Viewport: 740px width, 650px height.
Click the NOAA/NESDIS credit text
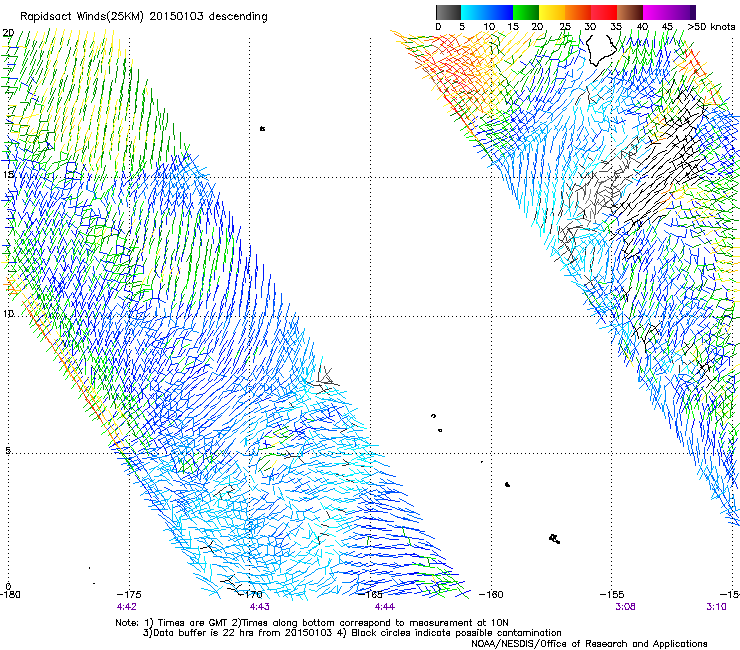[x=589, y=644]
